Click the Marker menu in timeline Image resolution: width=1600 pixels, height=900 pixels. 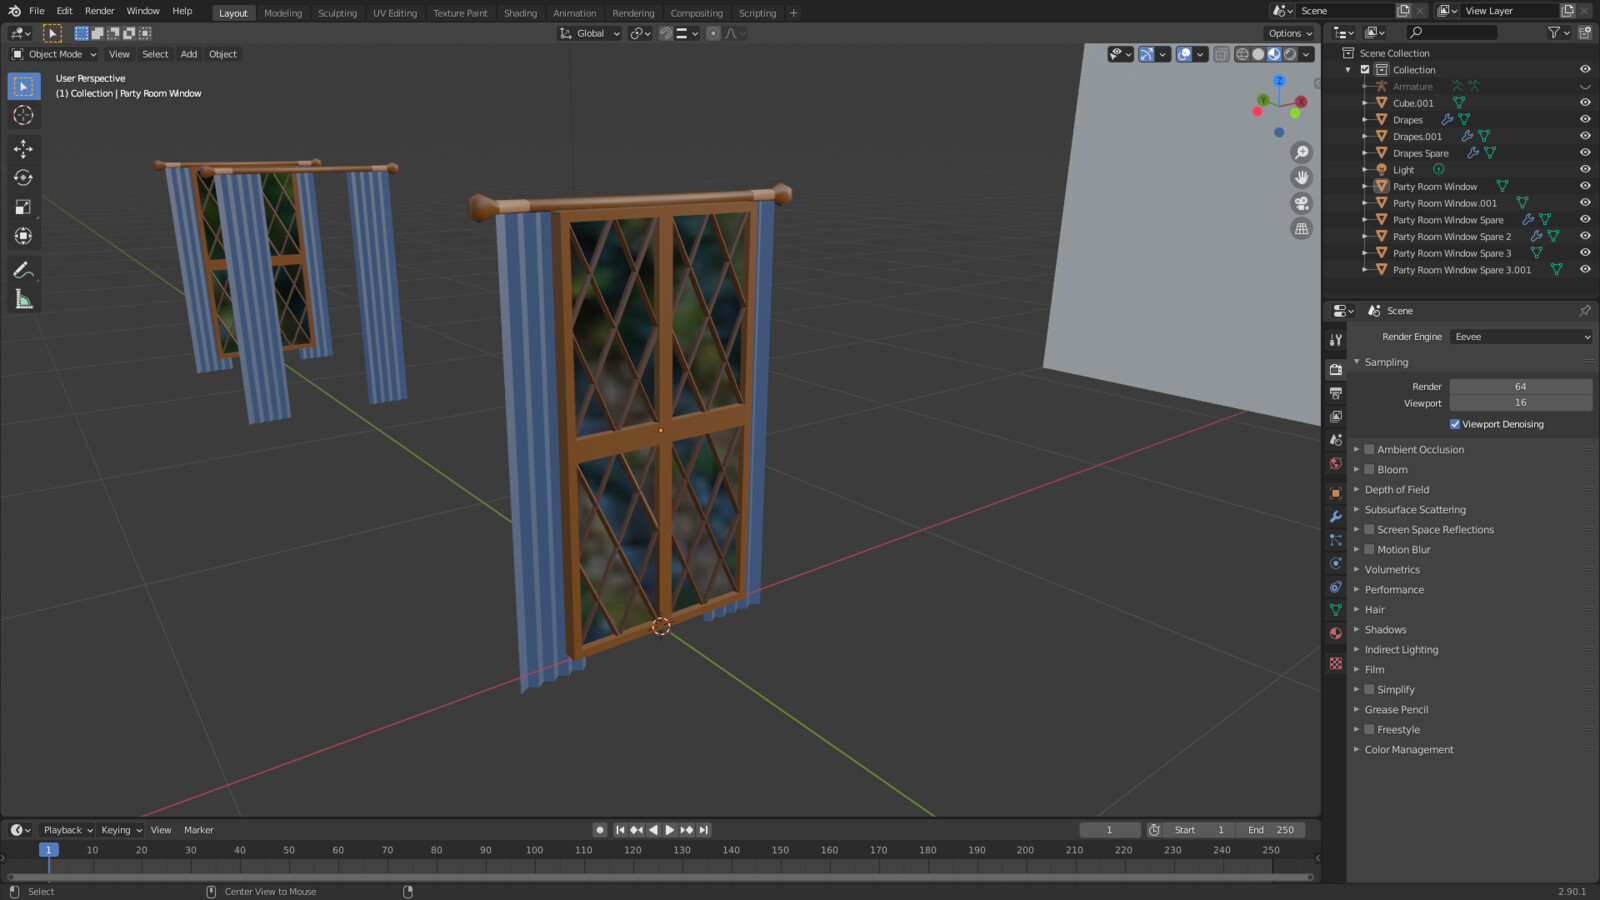tap(198, 830)
